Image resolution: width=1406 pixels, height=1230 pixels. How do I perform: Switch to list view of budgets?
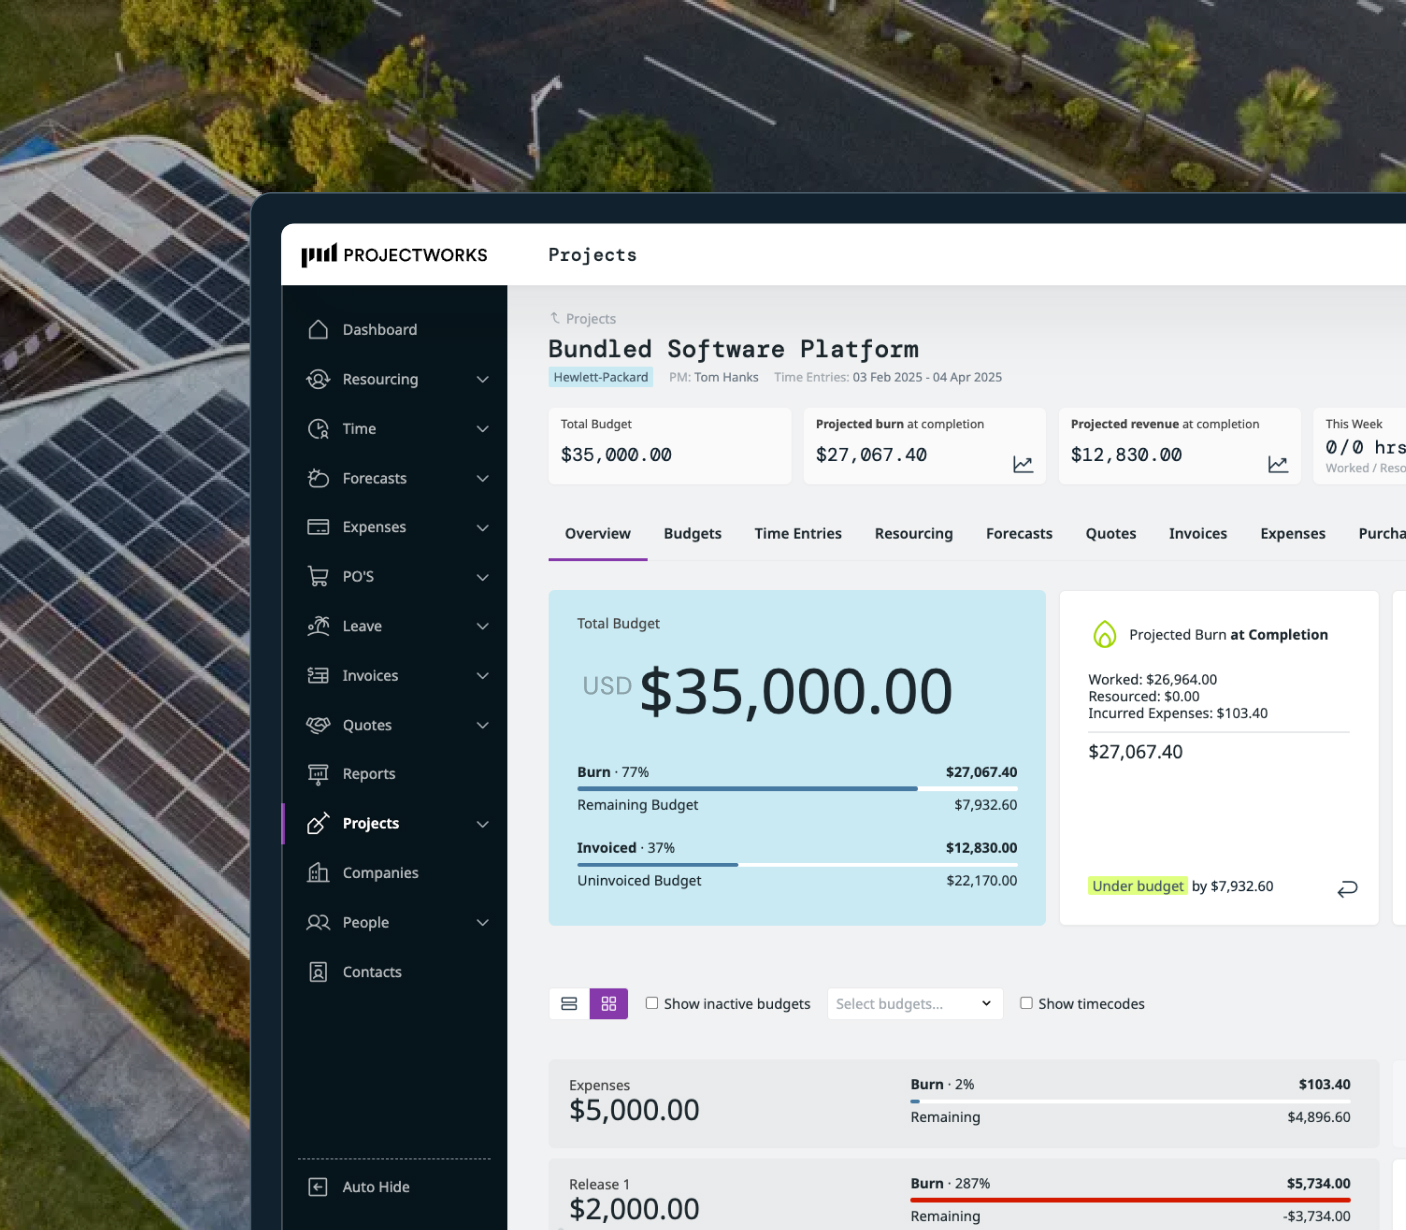pyautogui.click(x=569, y=1003)
